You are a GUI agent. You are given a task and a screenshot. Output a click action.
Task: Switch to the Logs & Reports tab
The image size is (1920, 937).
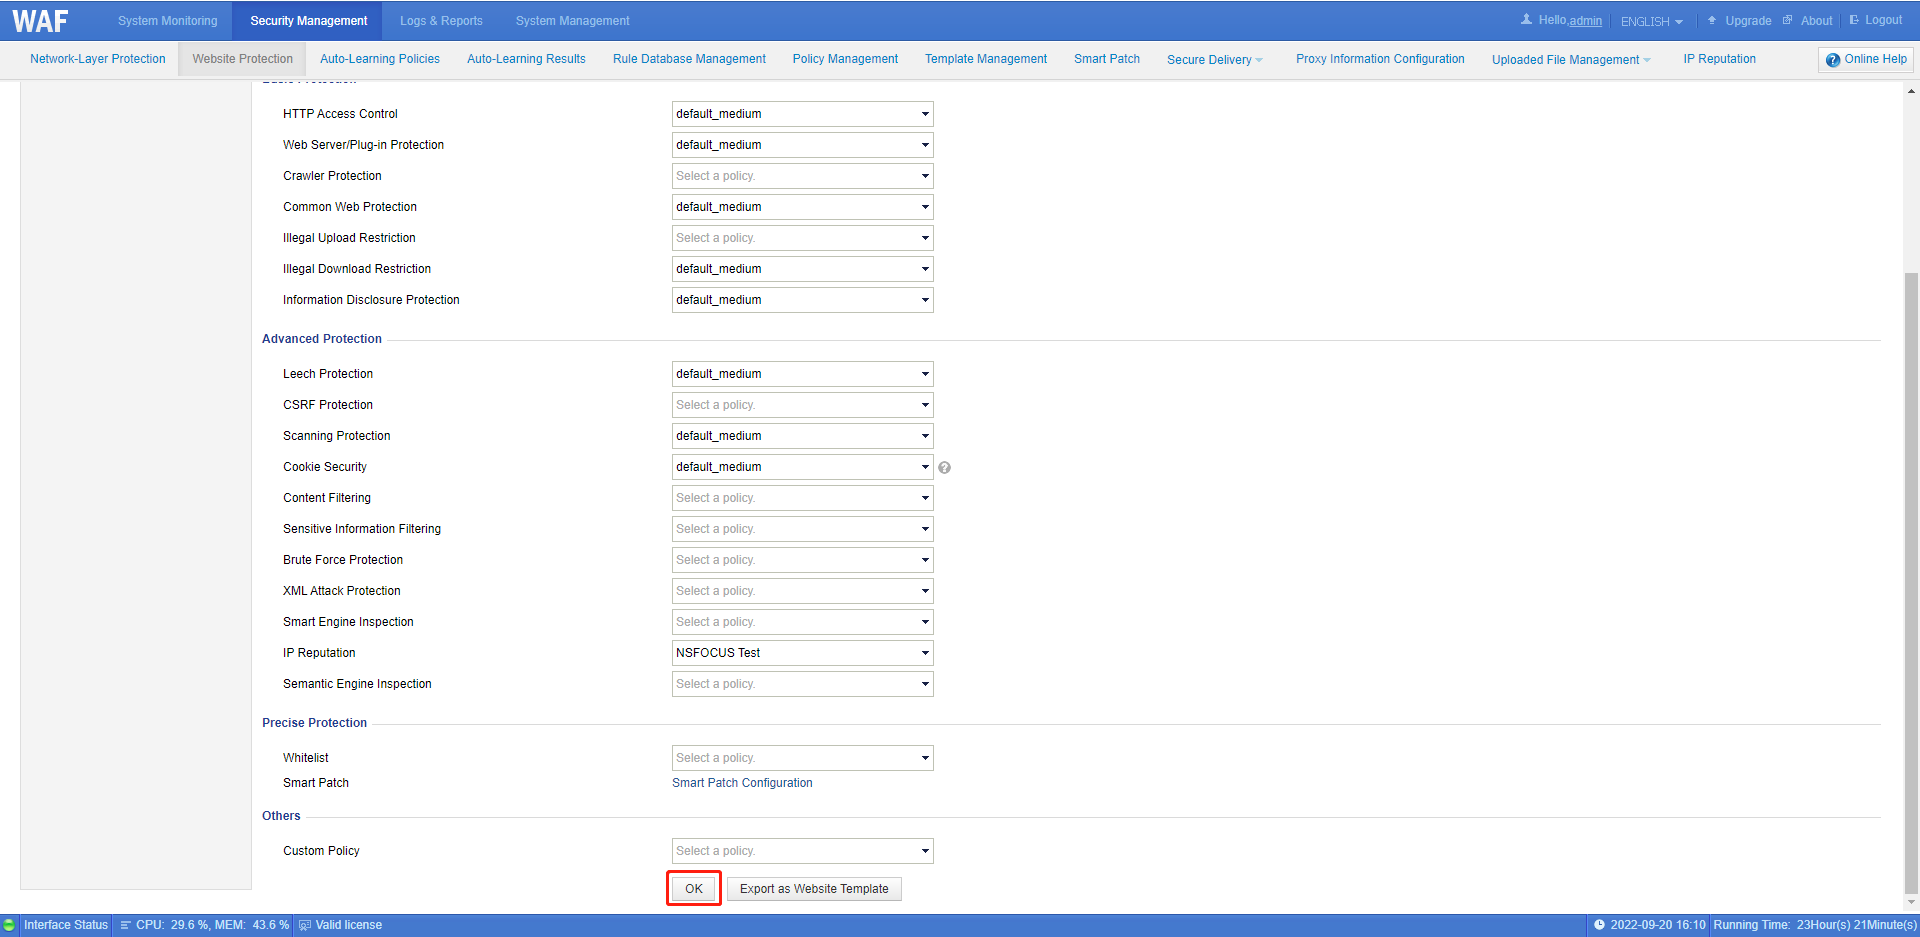pos(441,21)
